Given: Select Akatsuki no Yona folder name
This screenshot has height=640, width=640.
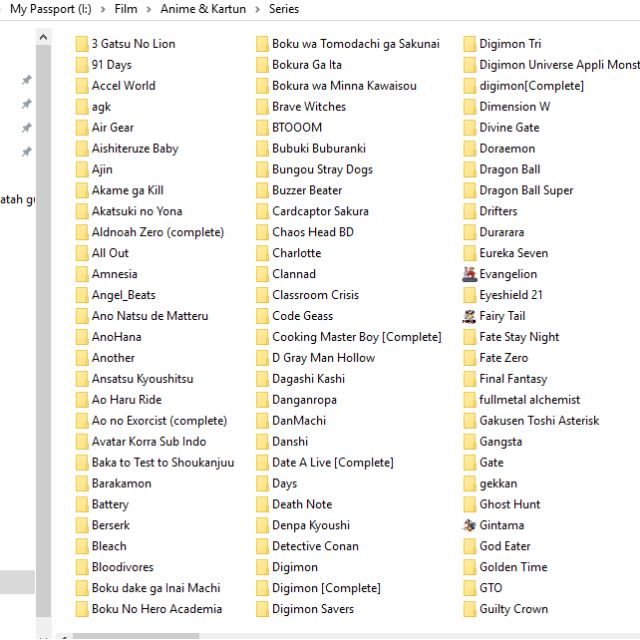Looking at the screenshot, I should coord(137,211).
